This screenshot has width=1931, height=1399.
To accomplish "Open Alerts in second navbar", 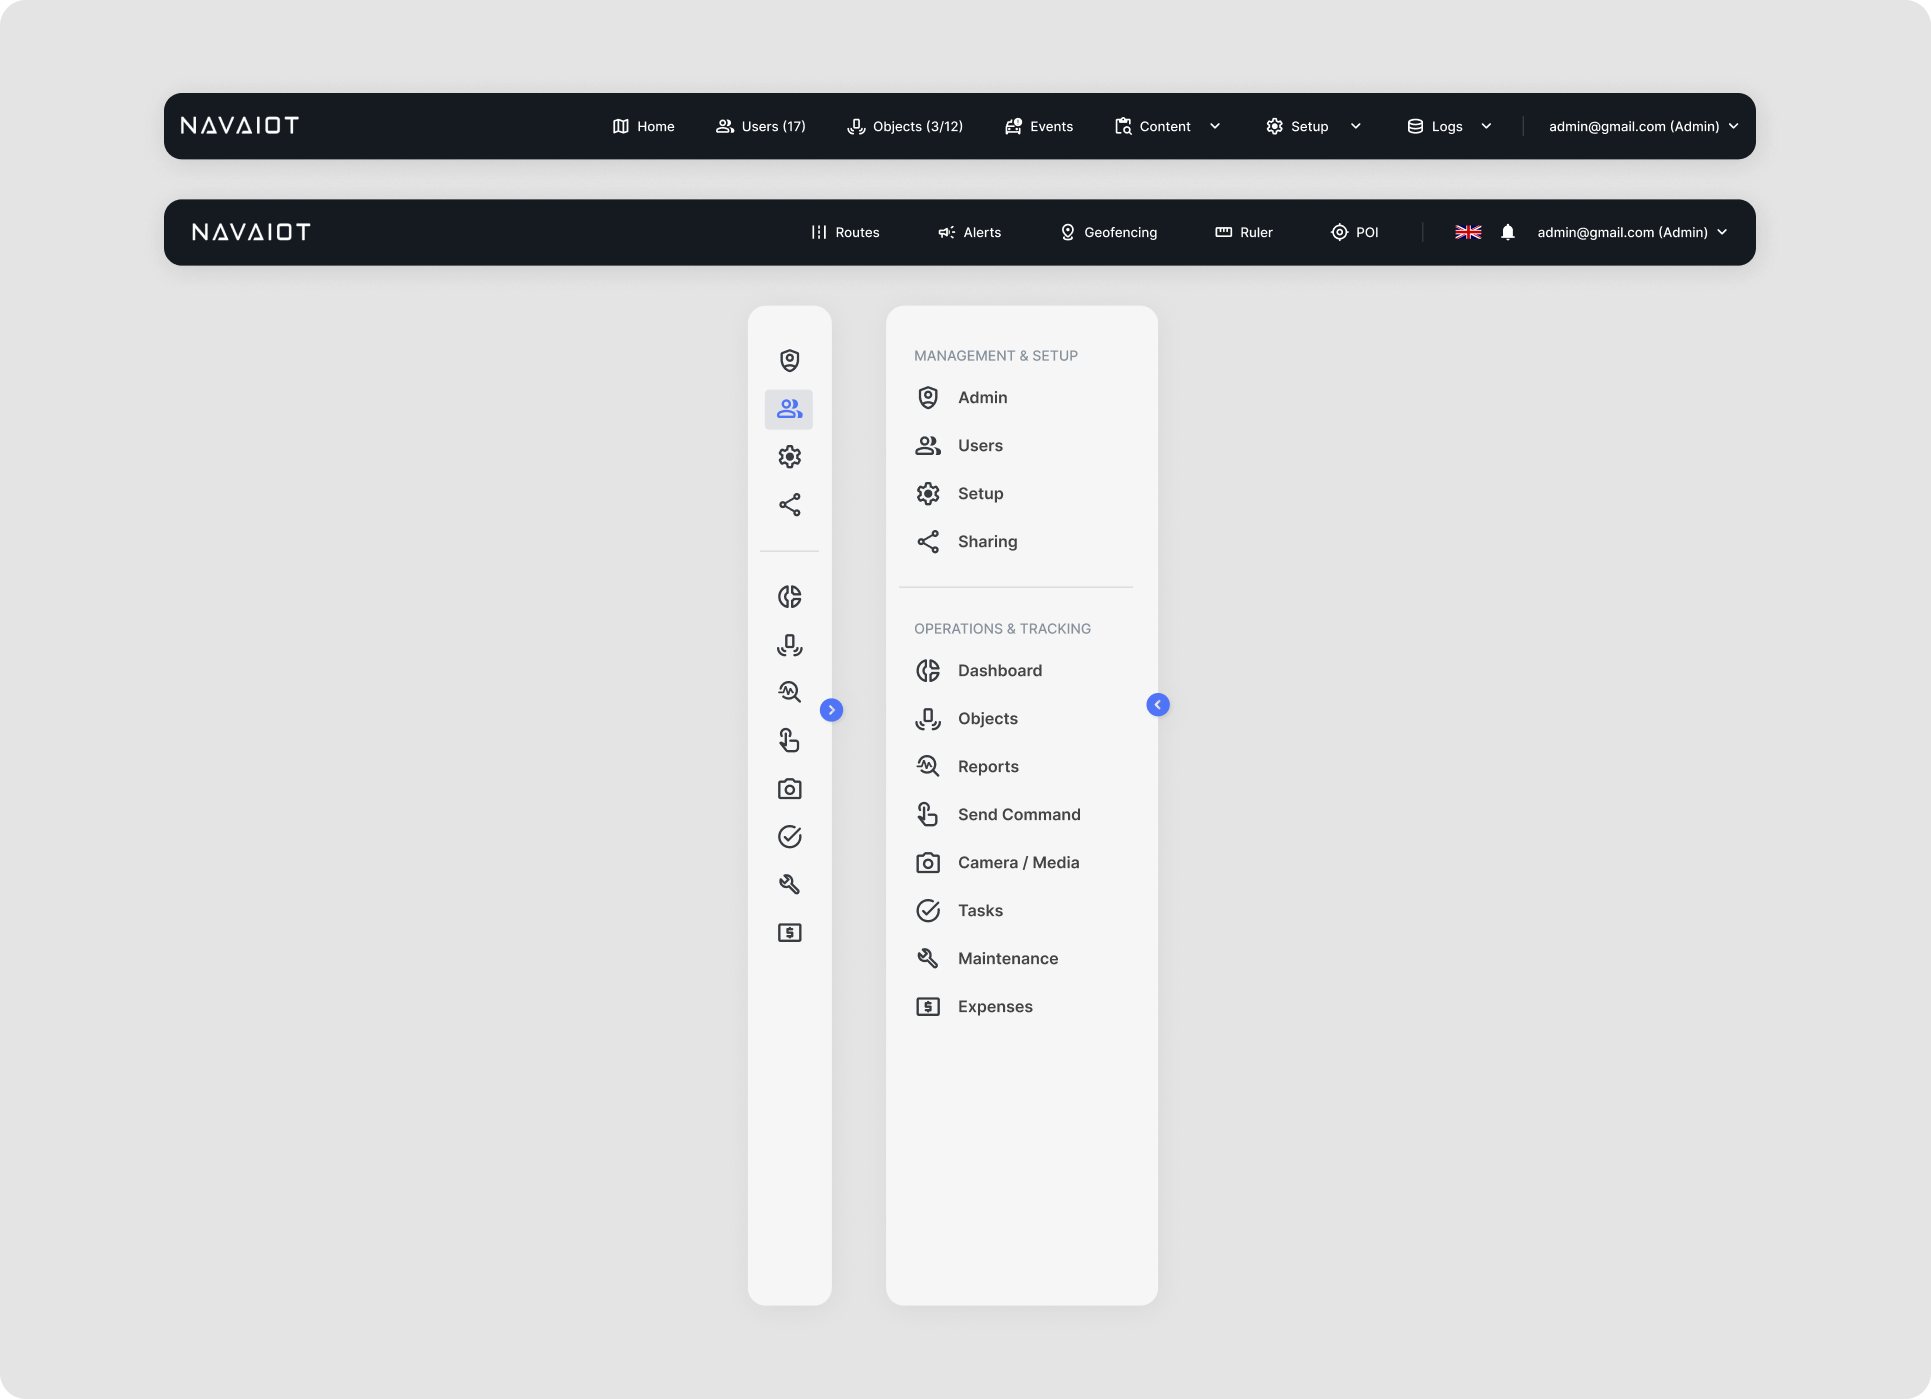I will coord(969,232).
